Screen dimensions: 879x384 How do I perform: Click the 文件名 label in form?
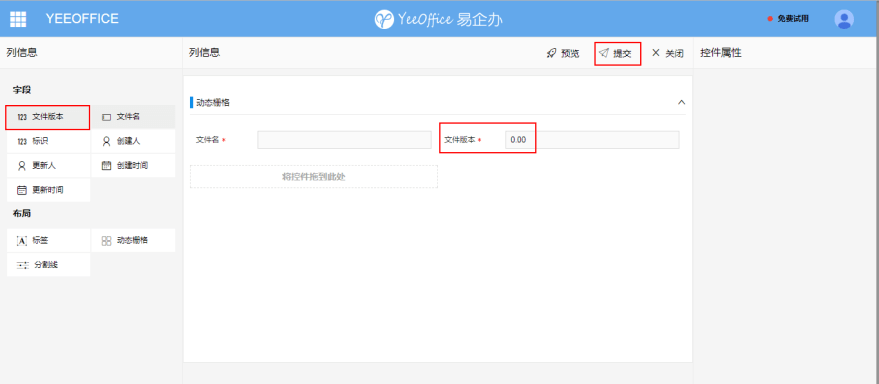207,140
